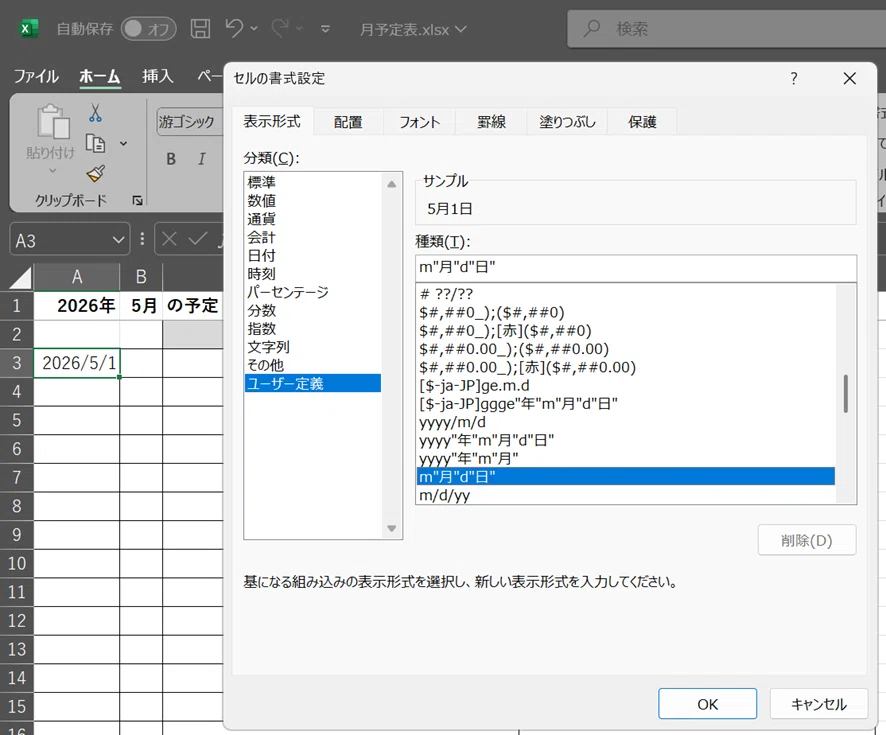Select ユーザー定義 in category list

313,383
